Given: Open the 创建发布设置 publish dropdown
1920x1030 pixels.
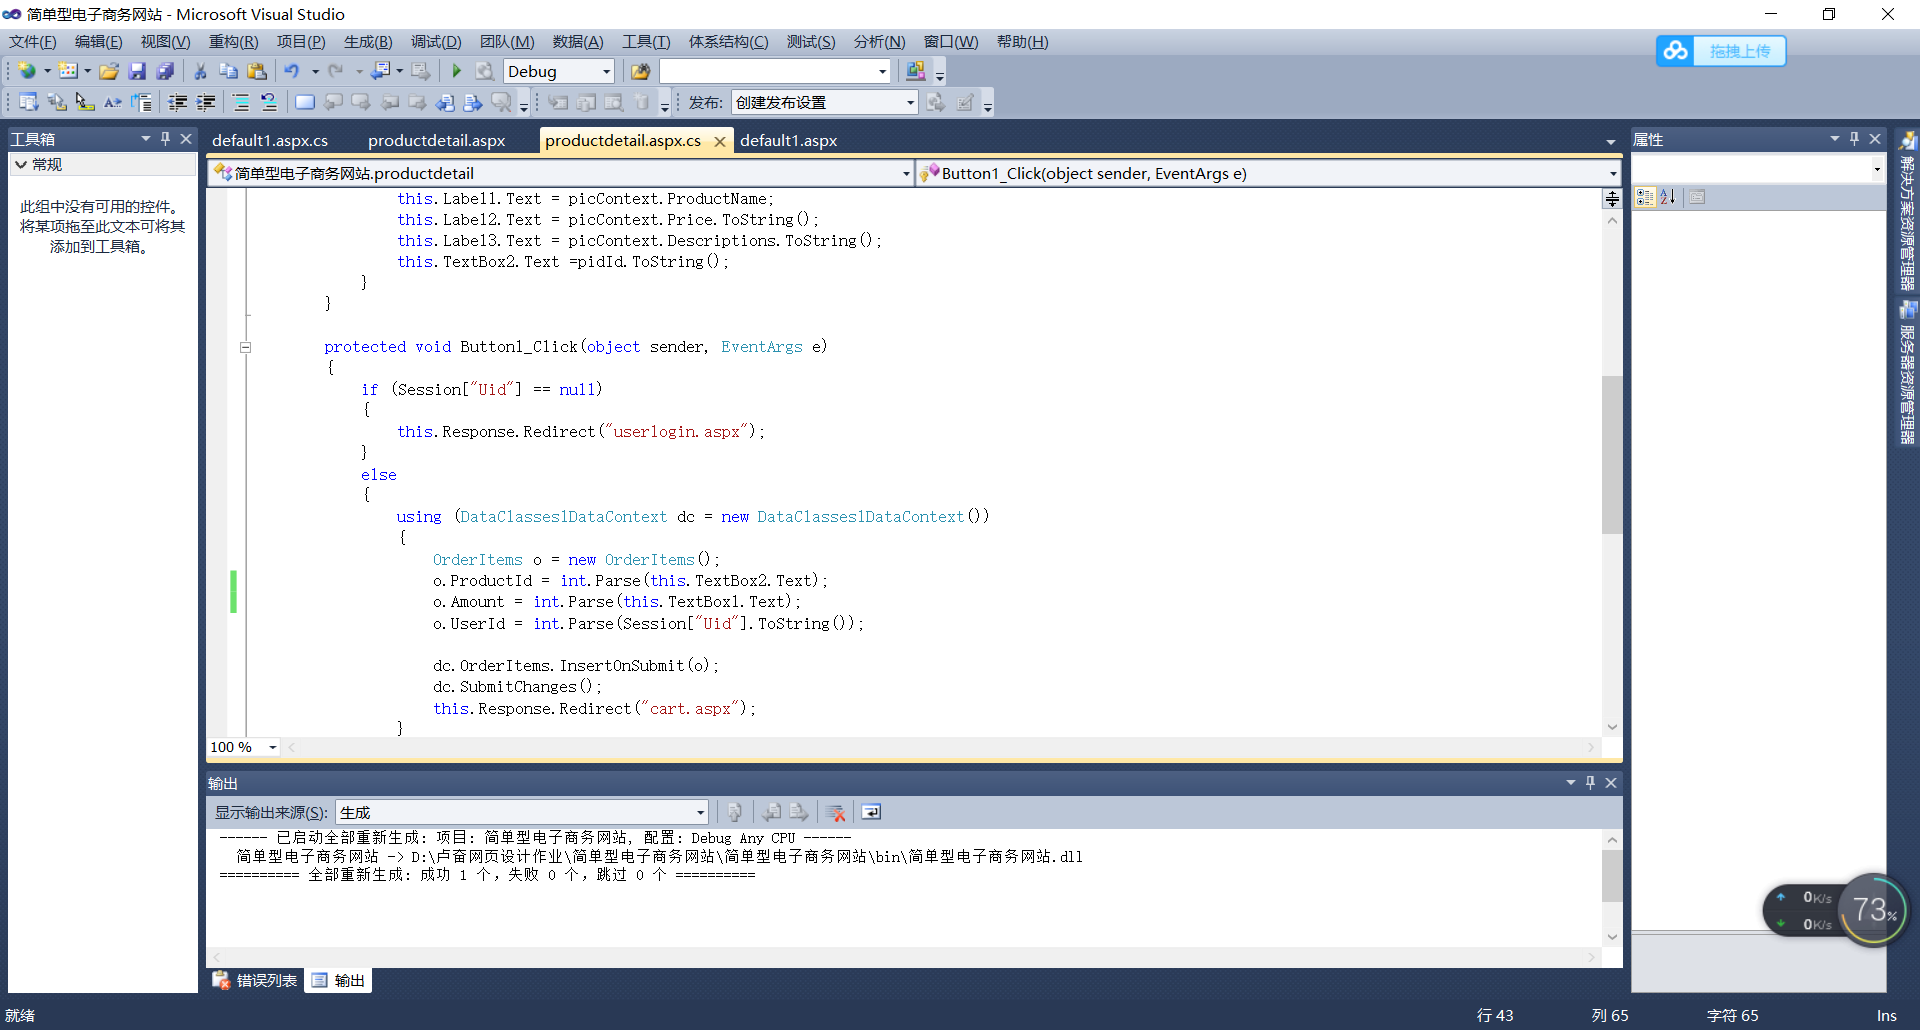Looking at the screenshot, I should pos(910,102).
